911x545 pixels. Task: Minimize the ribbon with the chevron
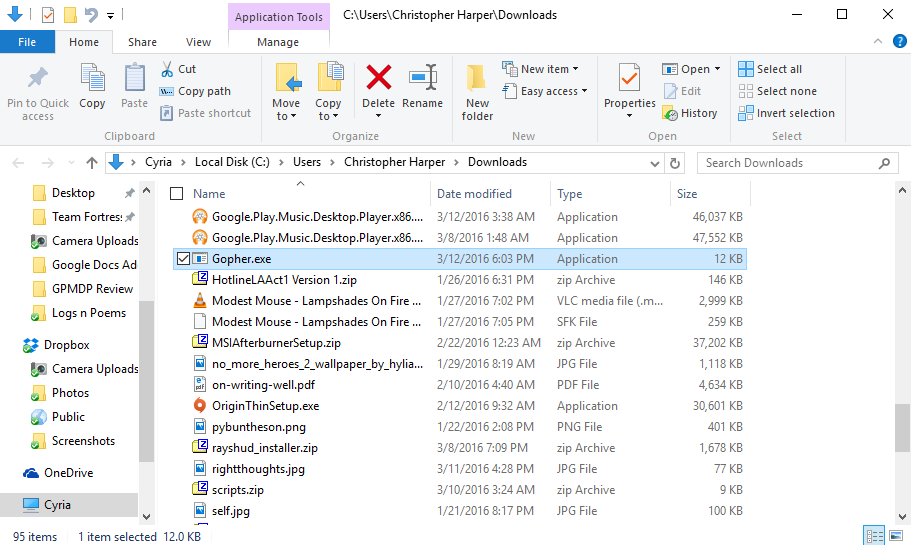click(877, 41)
